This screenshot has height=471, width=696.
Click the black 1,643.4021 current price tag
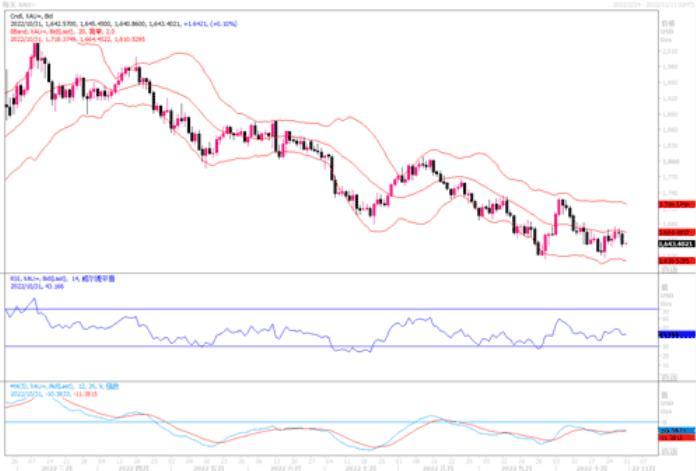(x=675, y=243)
